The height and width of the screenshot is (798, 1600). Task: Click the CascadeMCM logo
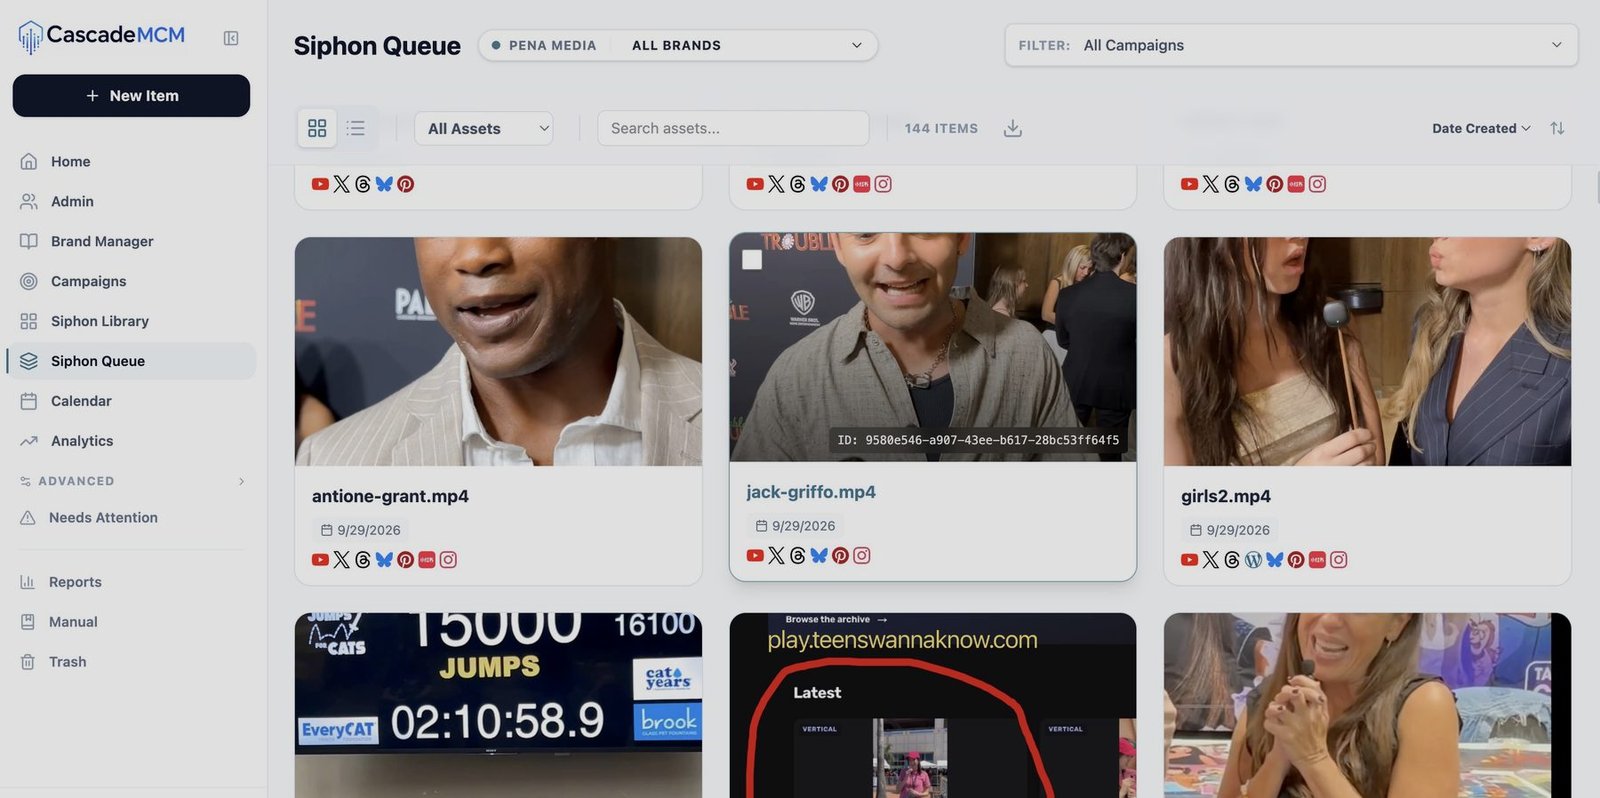(x=101, y=36)
